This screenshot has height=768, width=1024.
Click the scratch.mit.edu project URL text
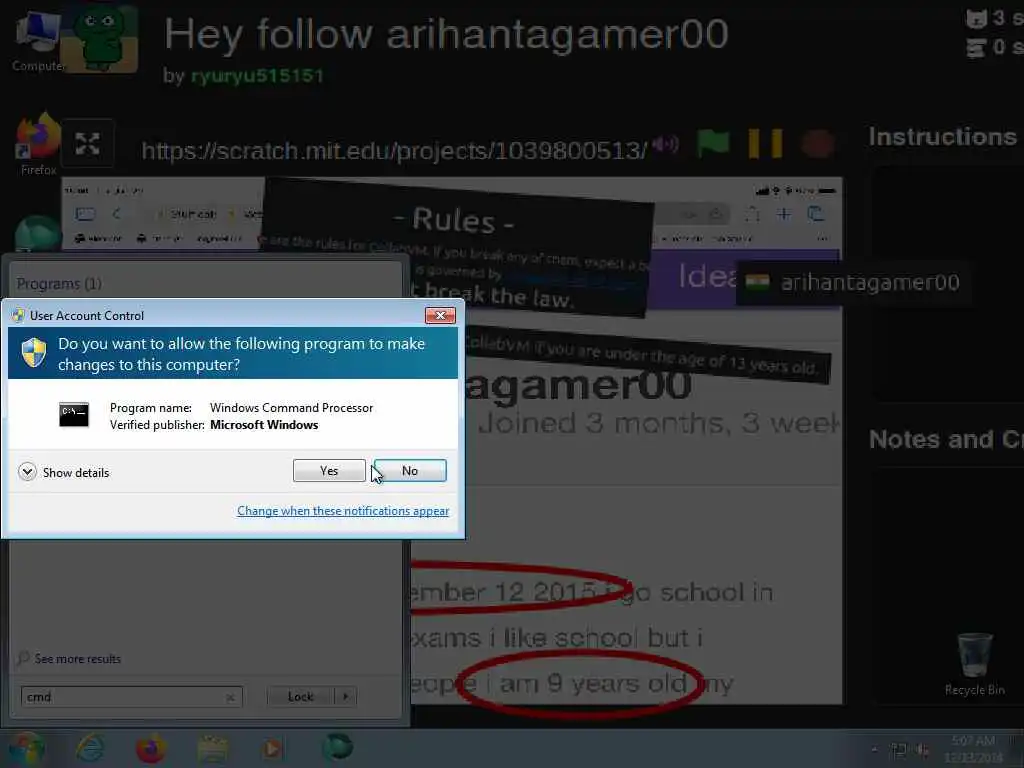click(394, 151)
